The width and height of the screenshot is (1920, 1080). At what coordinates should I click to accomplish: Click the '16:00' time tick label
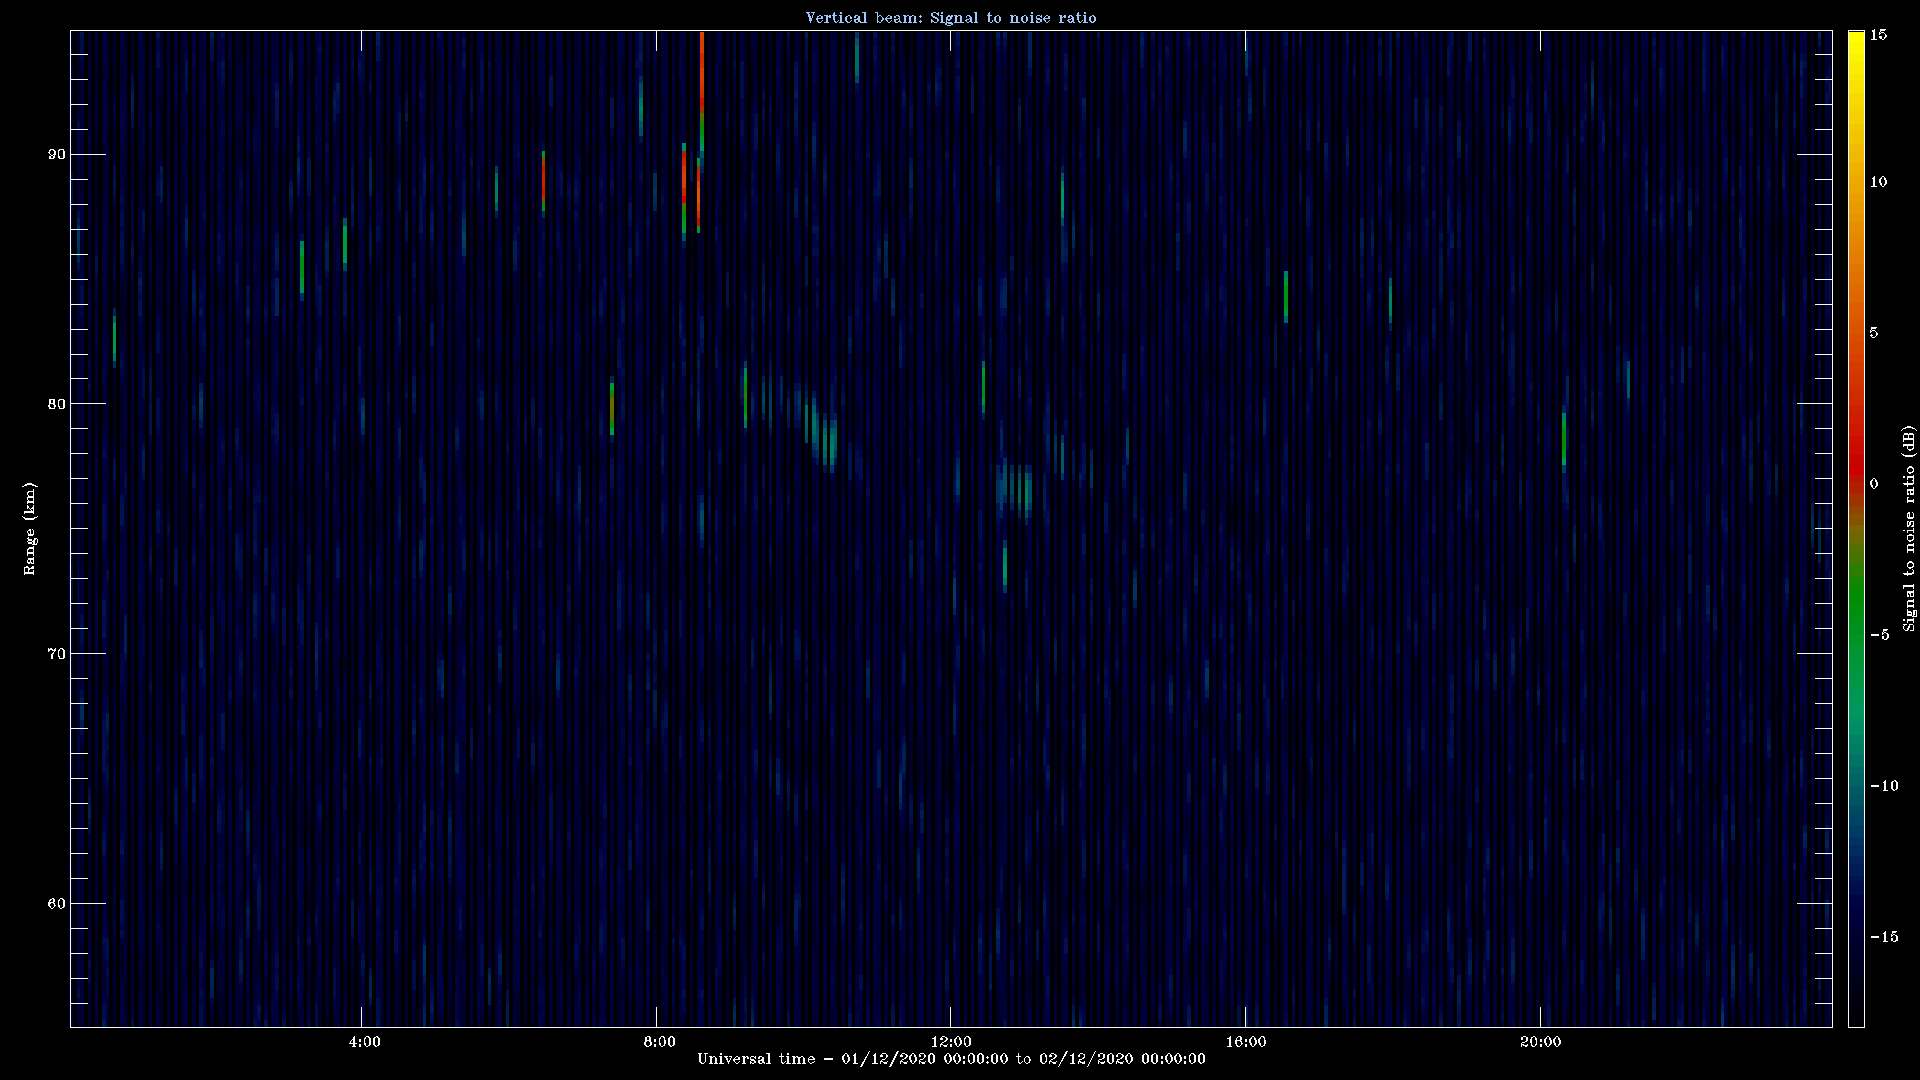point(1245,1042)
